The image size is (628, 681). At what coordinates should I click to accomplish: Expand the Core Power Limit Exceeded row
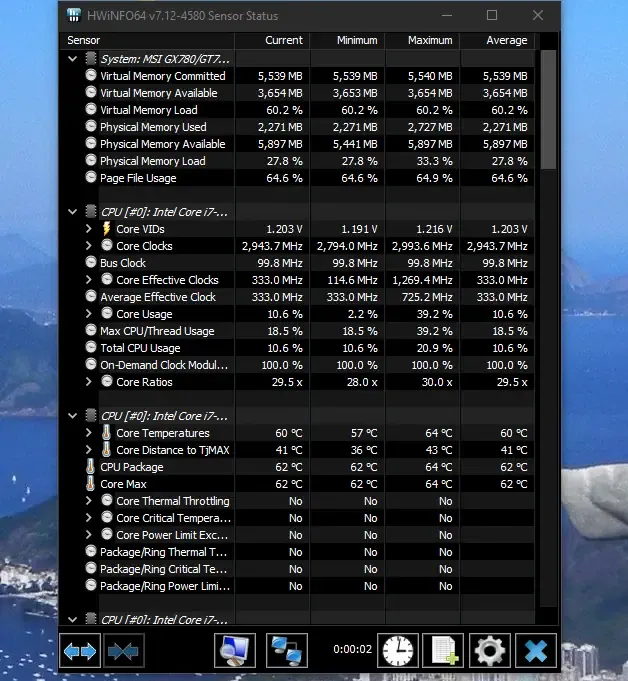click(x=89, y=535)
